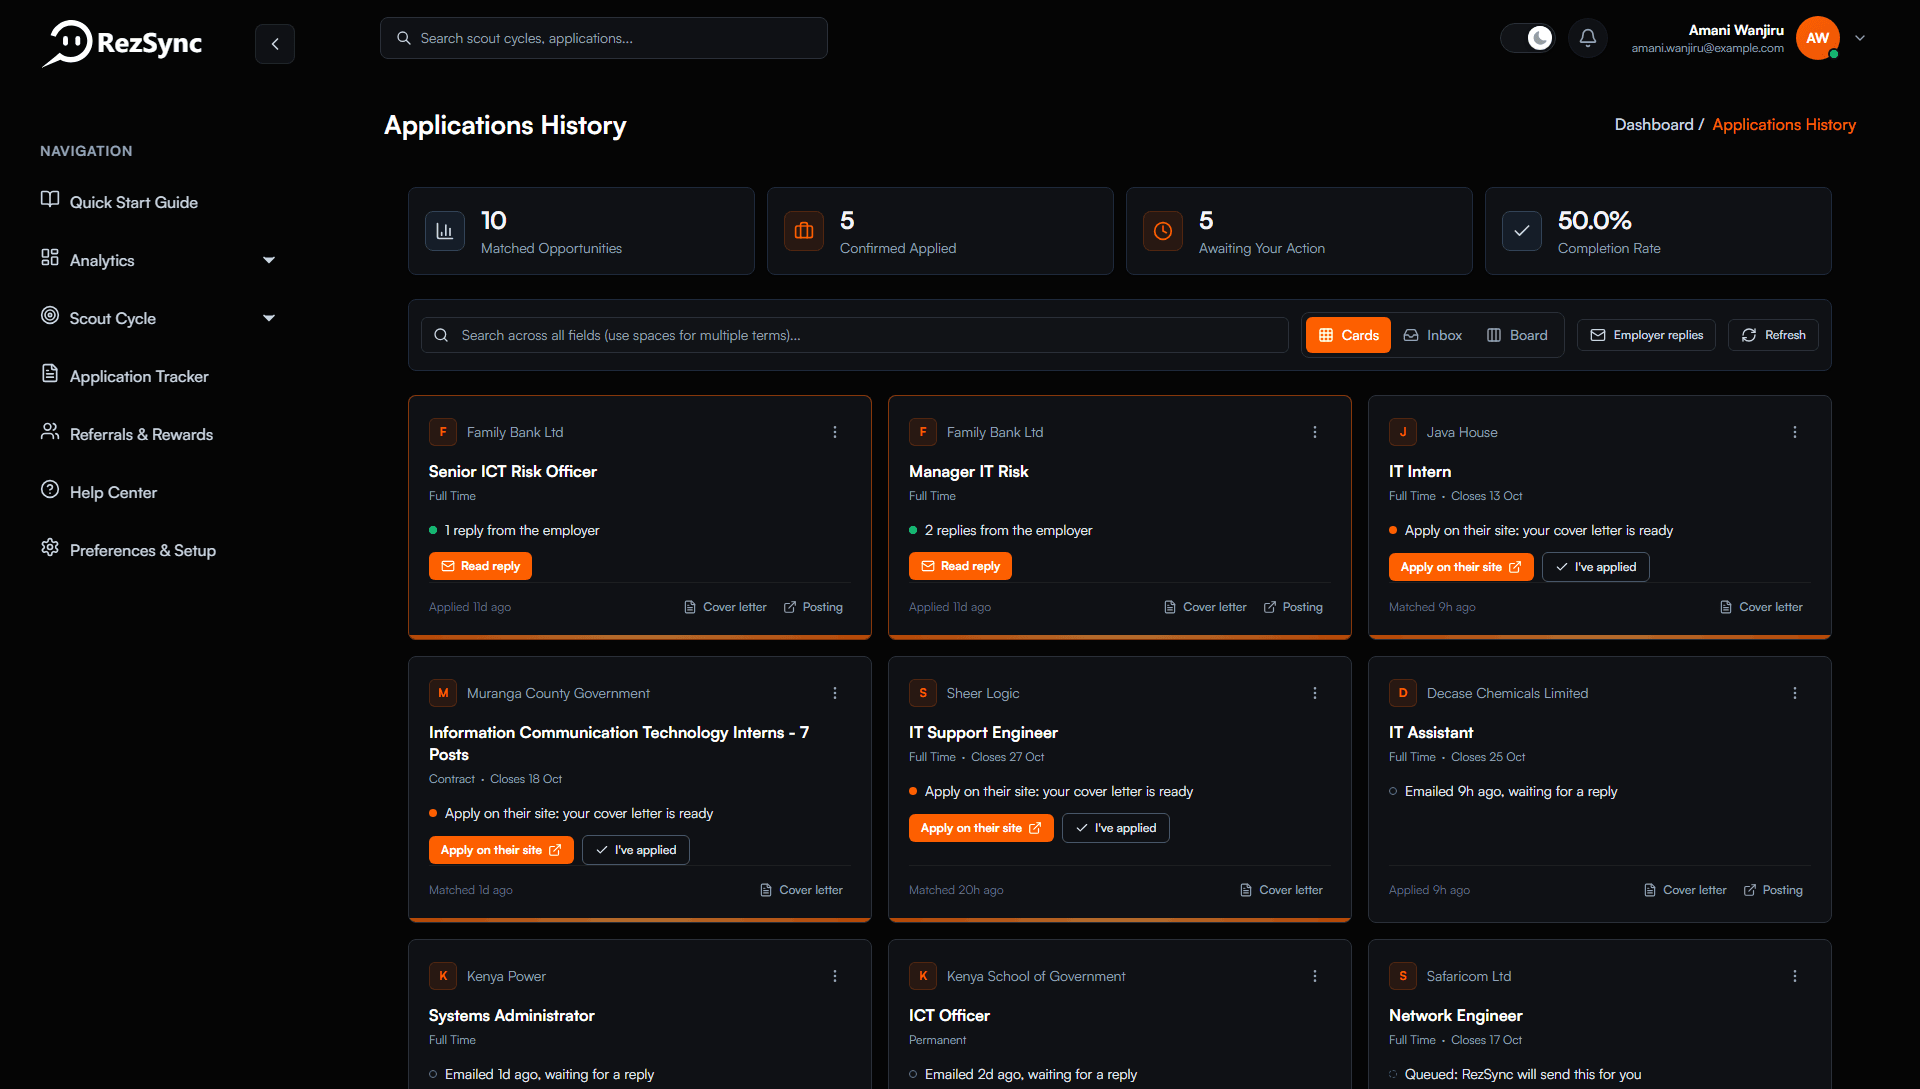Open Preferences & Setup
This screenshot has height=1089, width=1920.
click(x=128, y=550)
